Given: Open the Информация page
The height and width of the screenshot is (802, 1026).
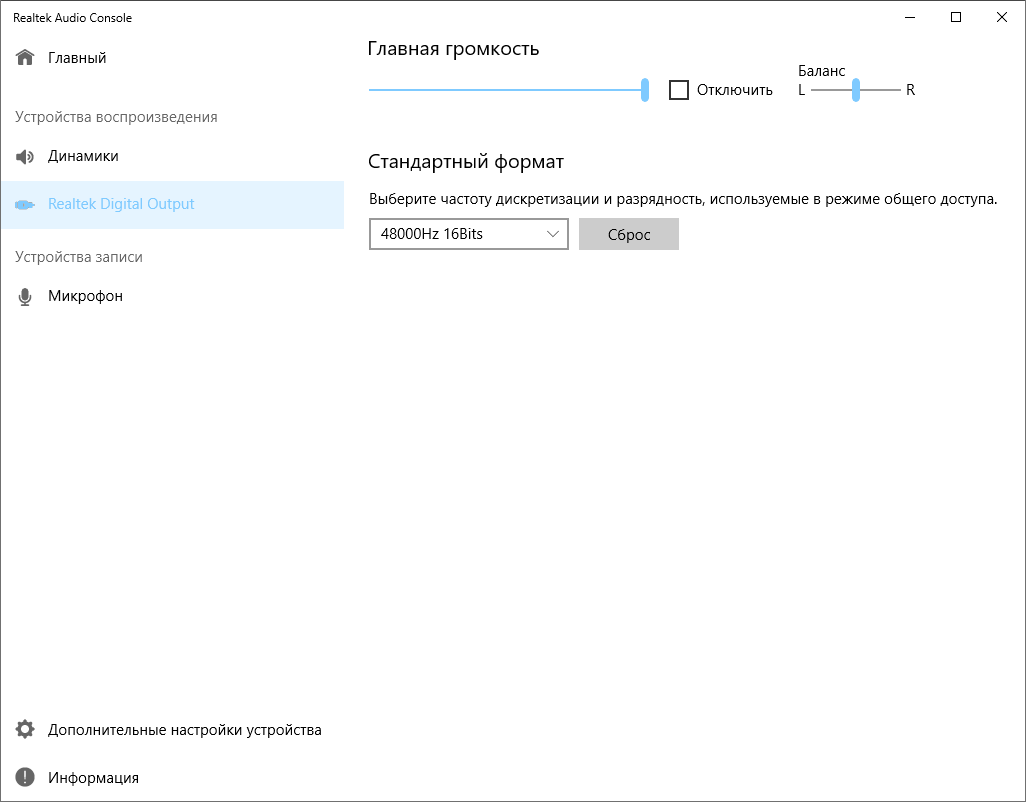Looking at the screenshot, I should tap(93, 778).
